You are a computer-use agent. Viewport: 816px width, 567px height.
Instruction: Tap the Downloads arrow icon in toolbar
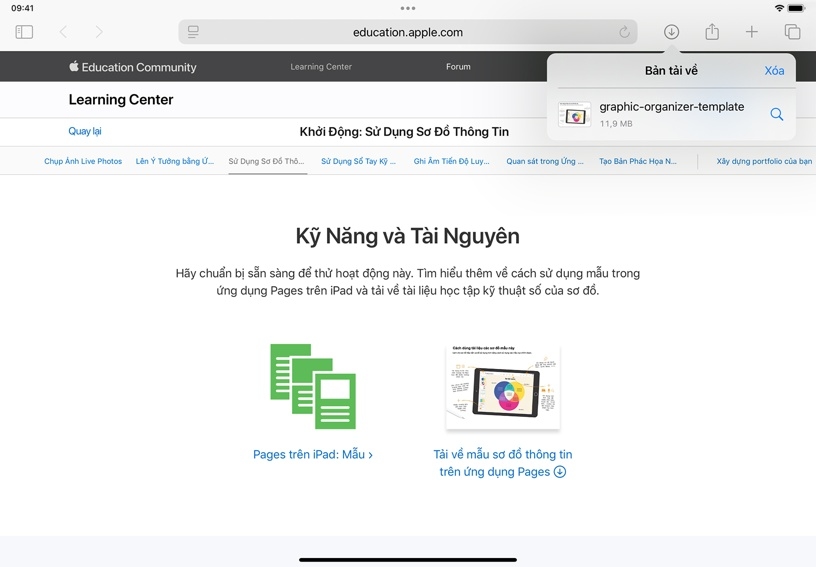[671, 32]
